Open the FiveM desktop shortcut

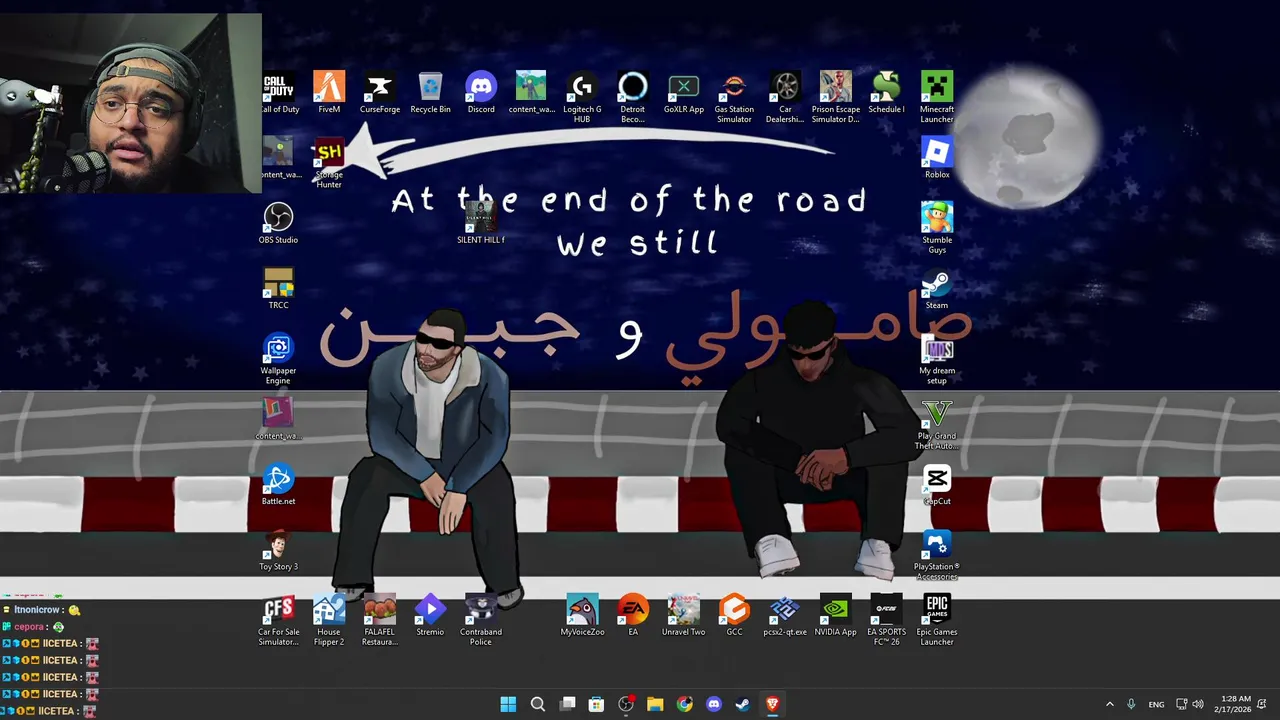point(329,92)
